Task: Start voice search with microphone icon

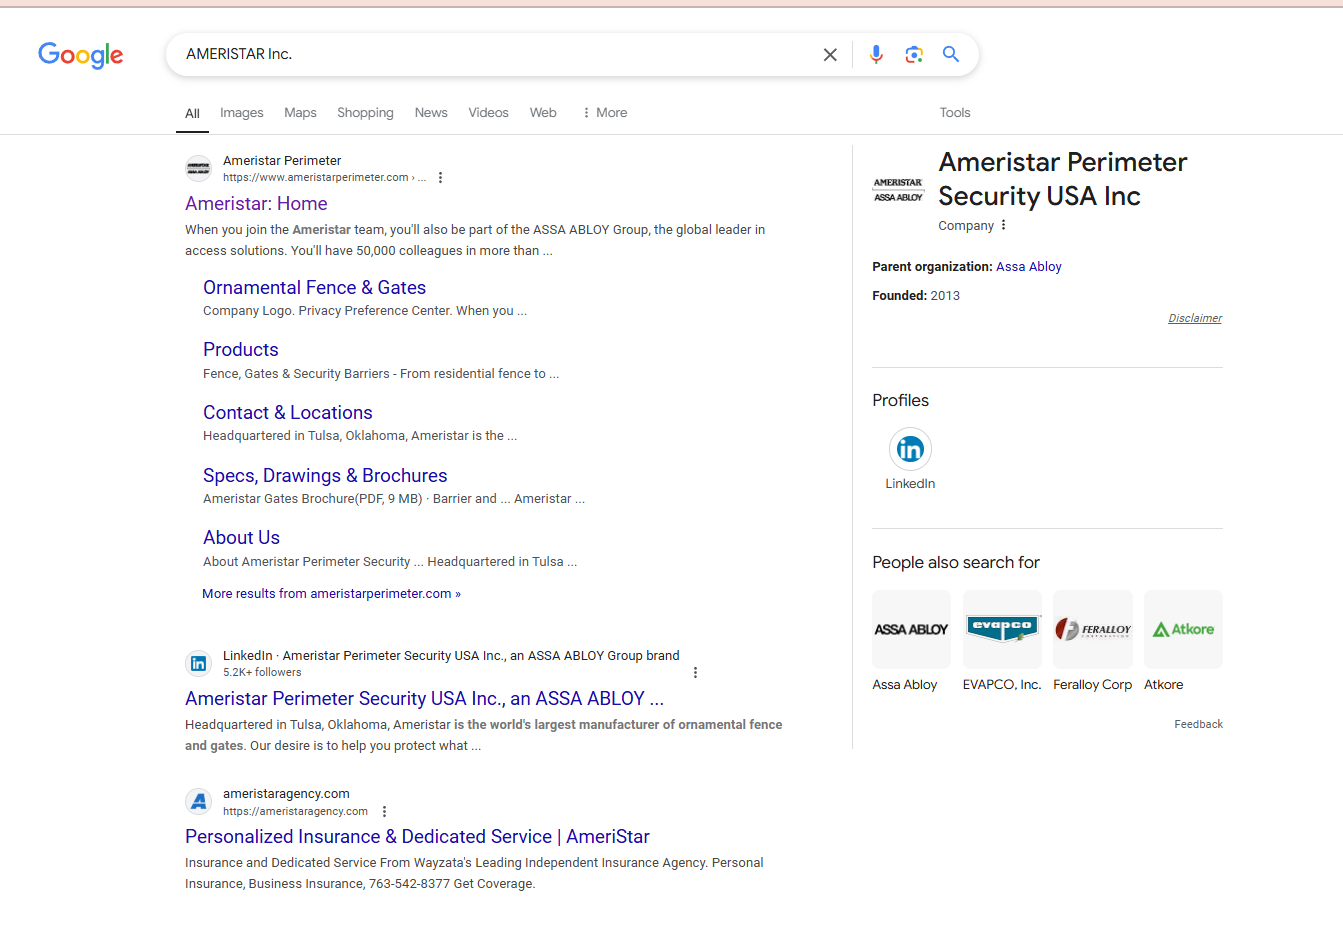Action: (x=876, y=54)
